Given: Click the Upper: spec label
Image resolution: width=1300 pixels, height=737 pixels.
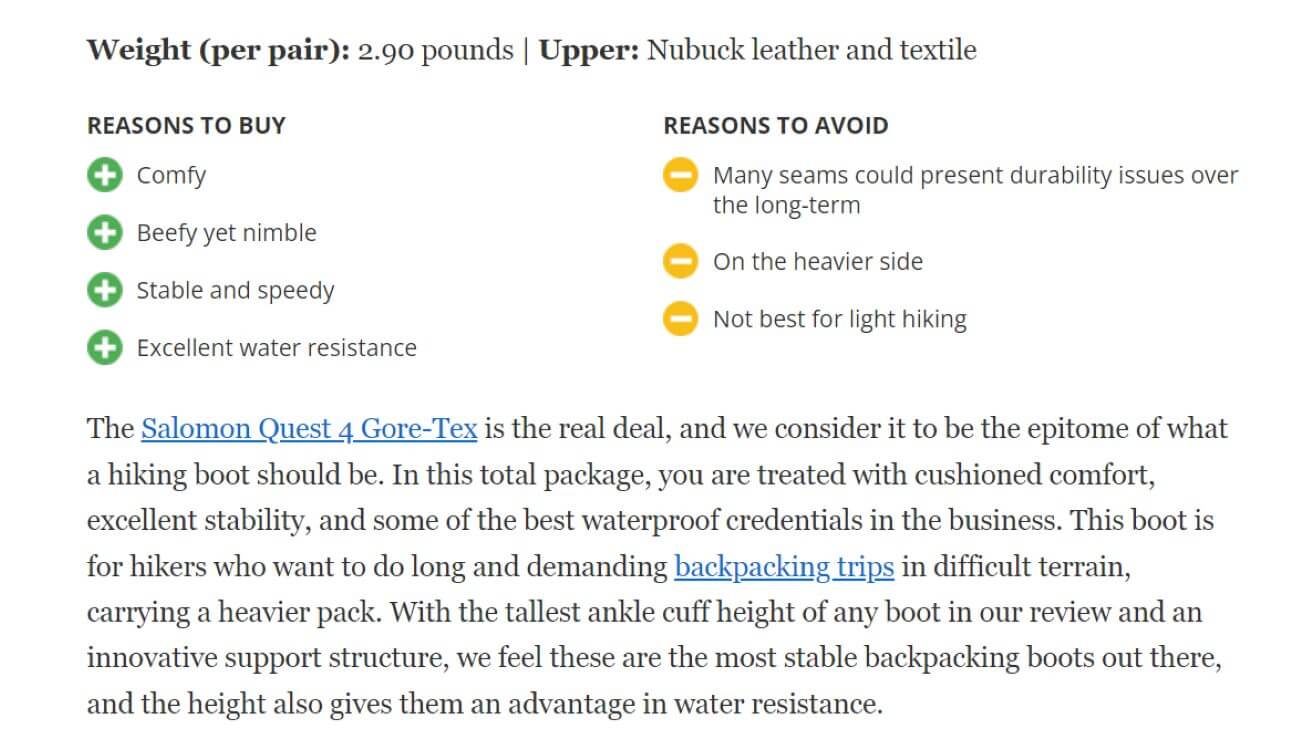Looking at the screenshot, I should (x=589, y=51).
